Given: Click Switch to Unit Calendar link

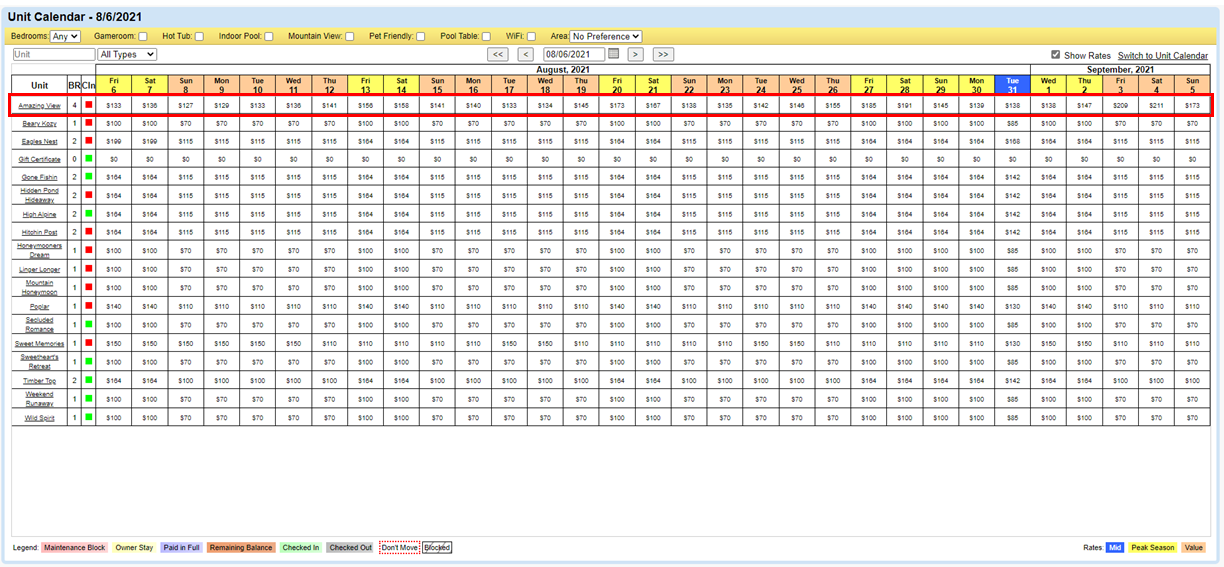Looking at the screenshot, I should [x=1163, y=56].
